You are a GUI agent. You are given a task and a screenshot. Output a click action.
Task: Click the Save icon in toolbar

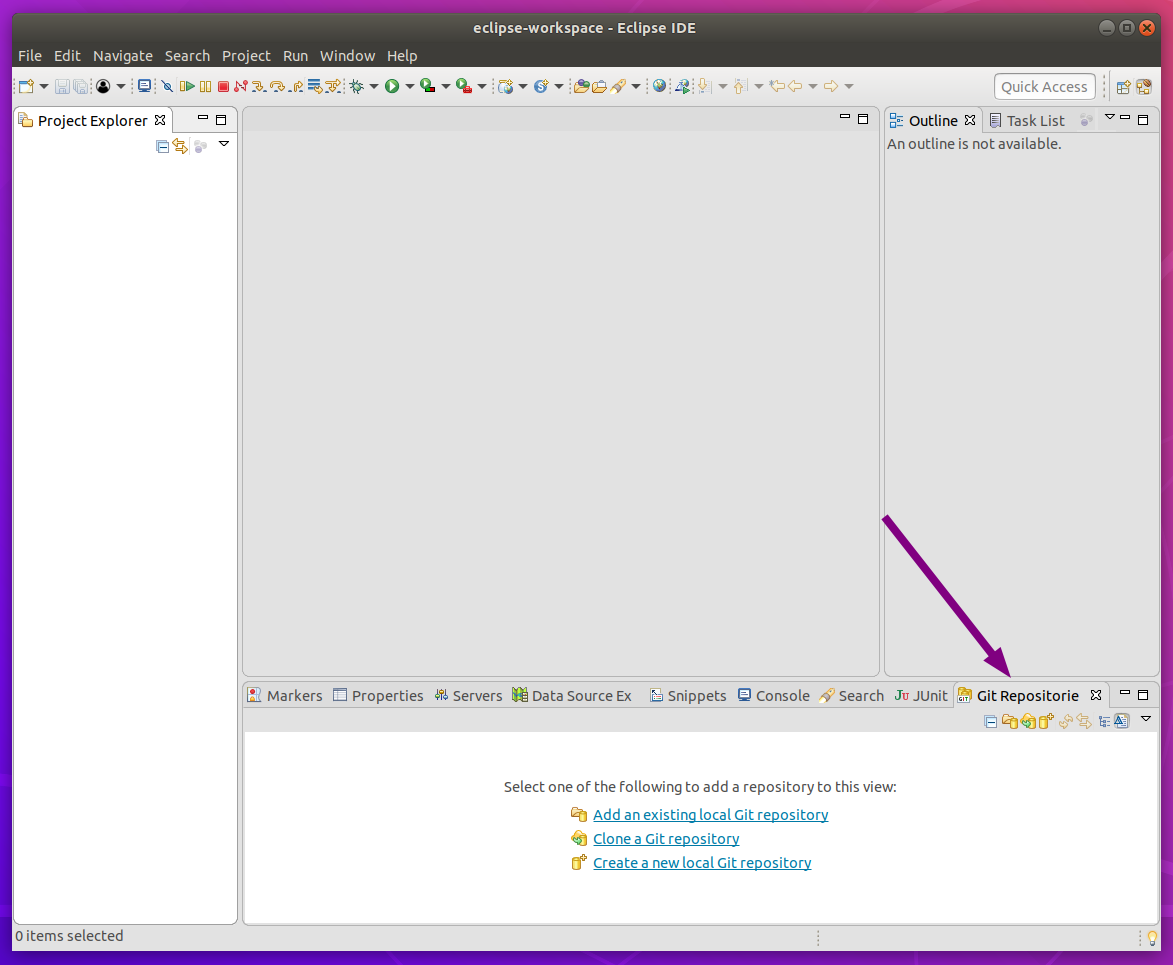[x=62, y=86]
